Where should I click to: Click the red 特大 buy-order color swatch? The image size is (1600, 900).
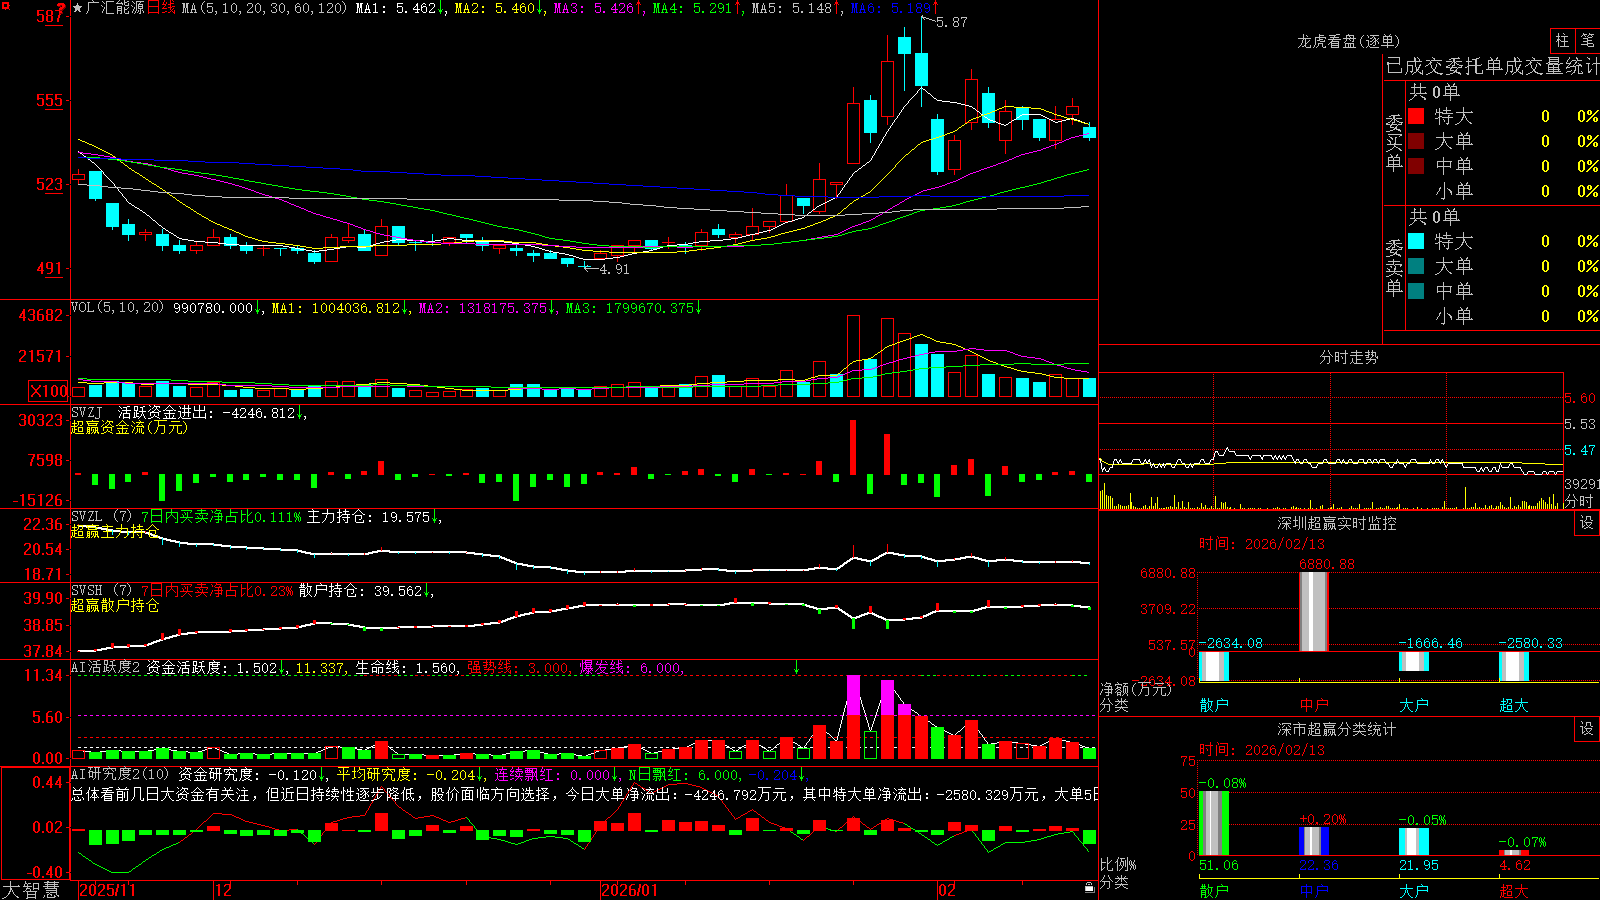[x=1416, y=116]
